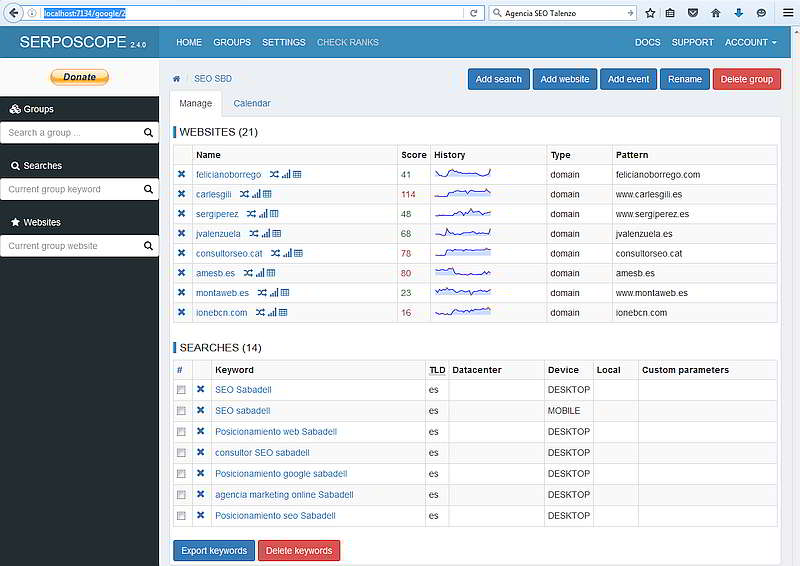Click the Add website button
800x566 pixels.
click(564, 79)
